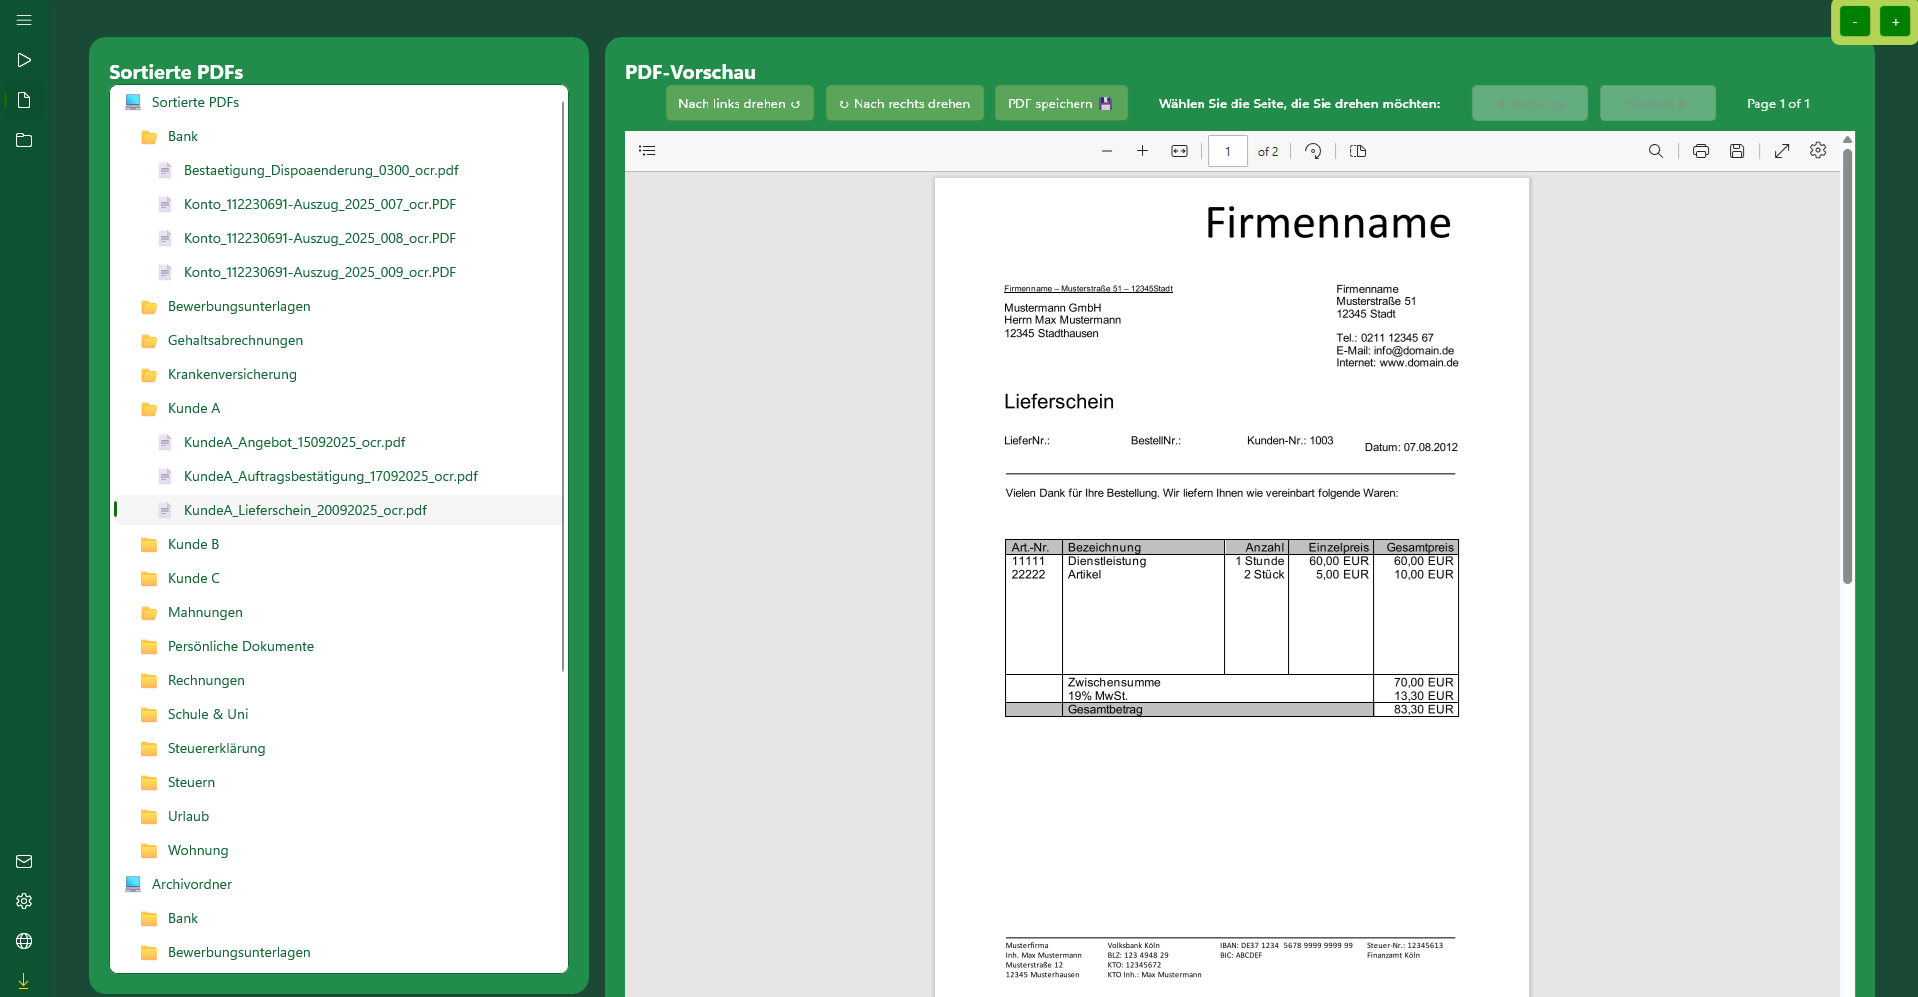Open PDF viewer settings gear
Screen dimensions: 1918x997
(x=1817, y=150)
